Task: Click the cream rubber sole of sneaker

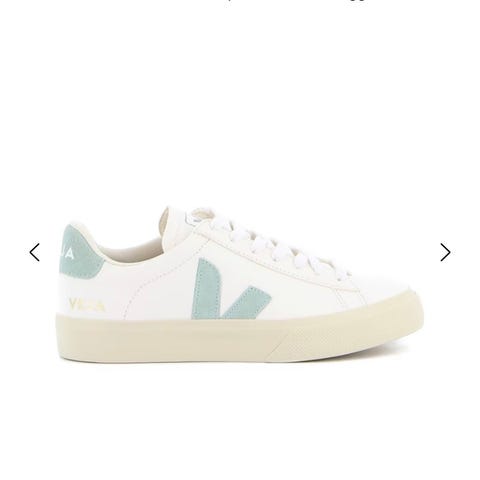Action: click(239, 337)
